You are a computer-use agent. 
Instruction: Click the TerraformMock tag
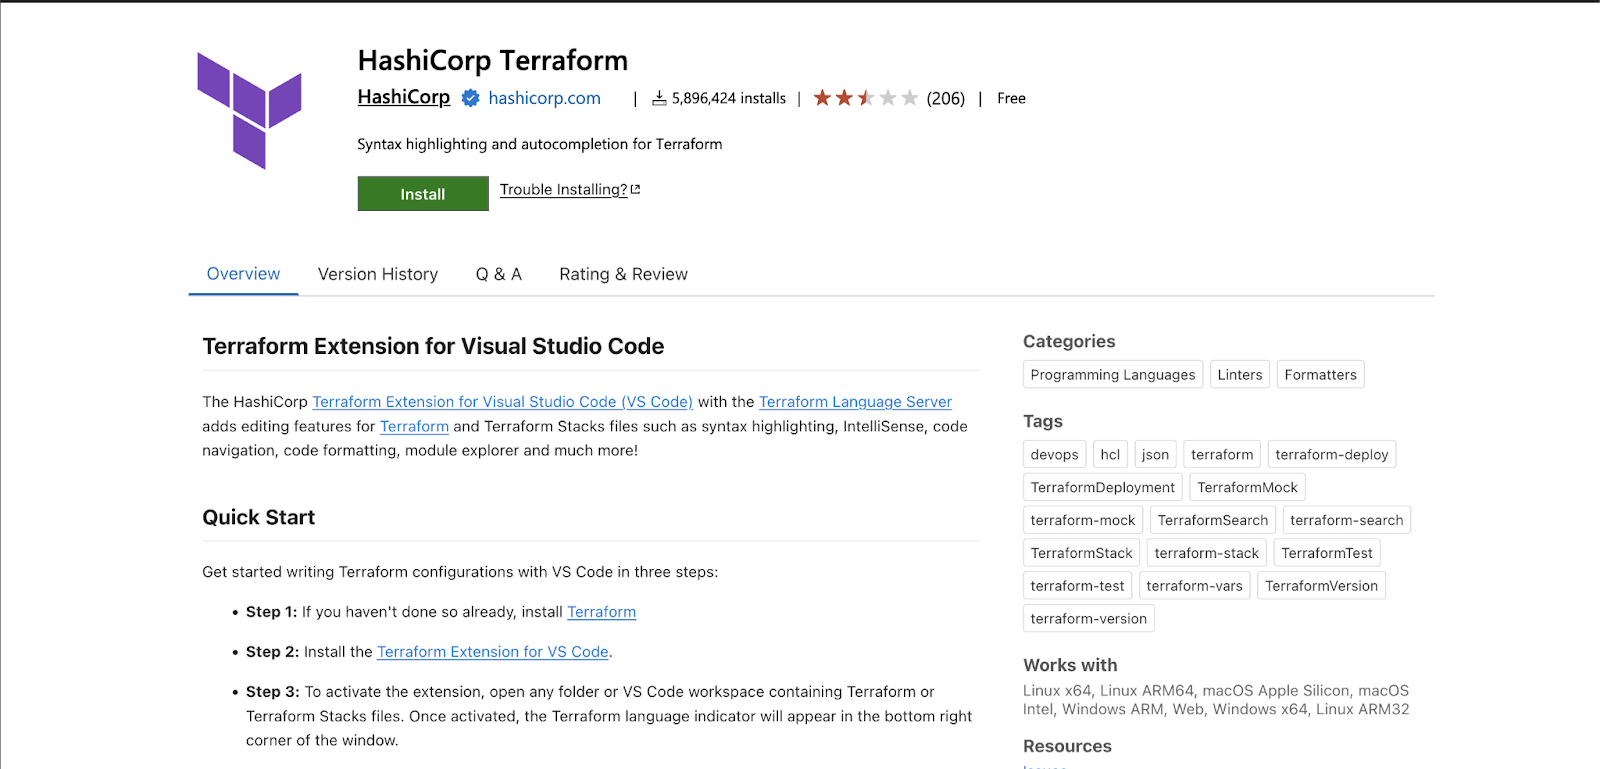[x=1247, y=488]
